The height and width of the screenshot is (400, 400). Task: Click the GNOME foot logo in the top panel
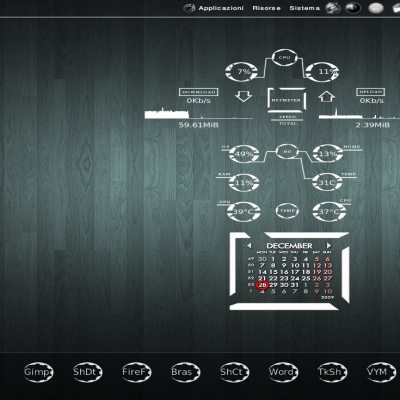pos(189,8)
